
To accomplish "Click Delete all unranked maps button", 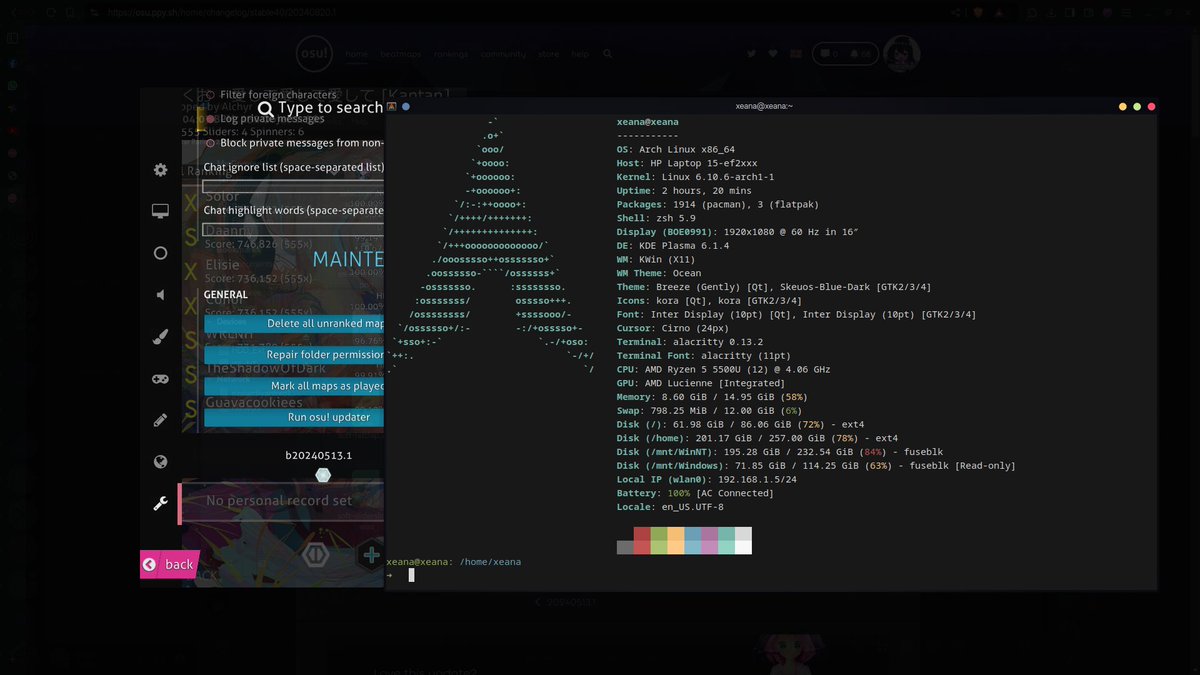I will click(294, 324).
